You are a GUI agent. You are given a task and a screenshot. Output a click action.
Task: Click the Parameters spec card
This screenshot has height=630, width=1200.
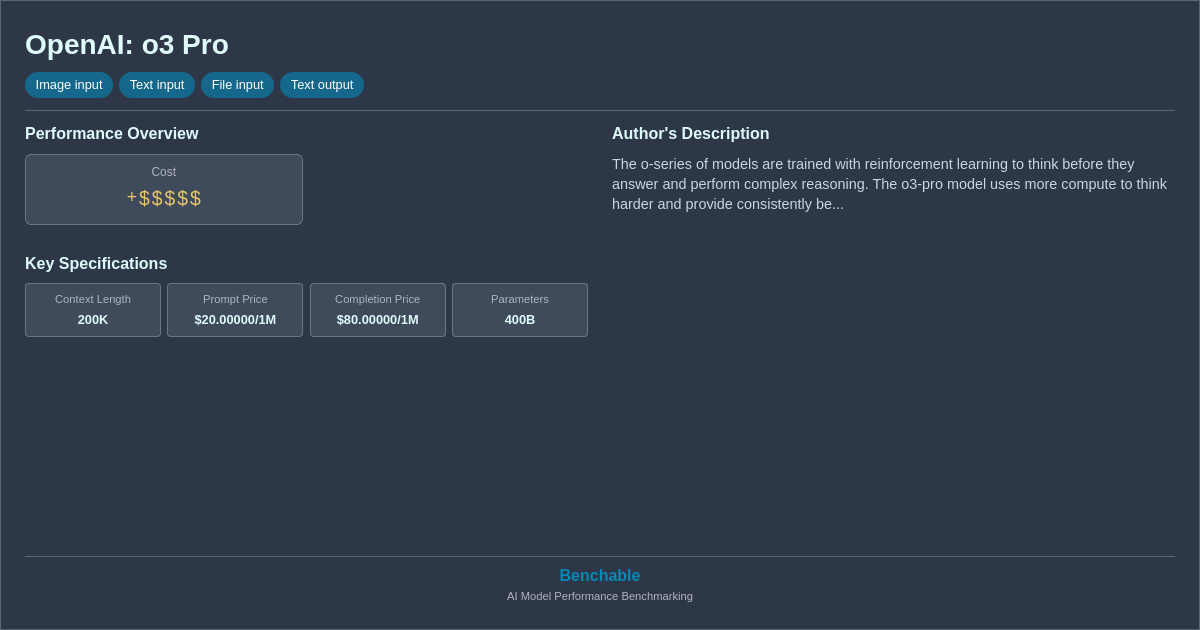(x=519, y=310)
